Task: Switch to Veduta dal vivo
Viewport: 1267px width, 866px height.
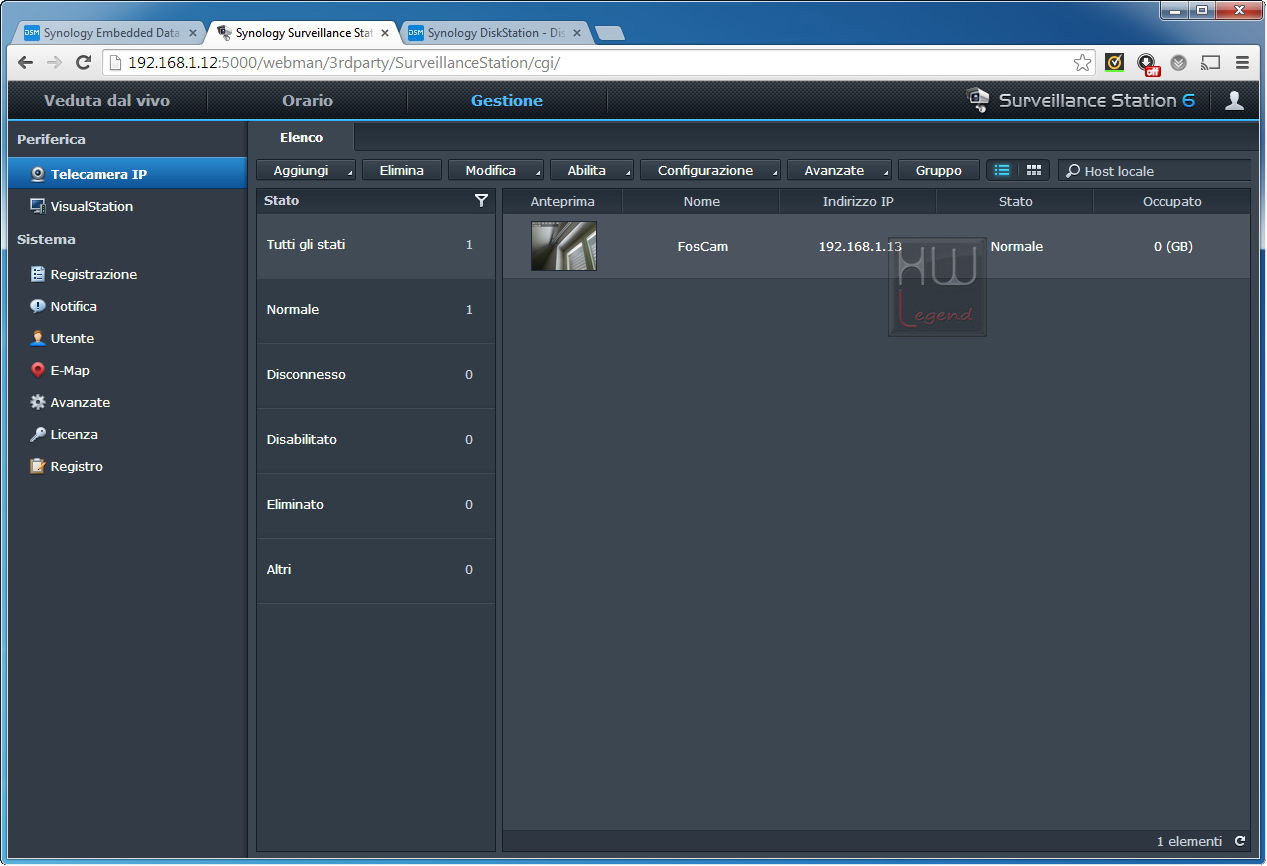Action: [x=107, y=100]
